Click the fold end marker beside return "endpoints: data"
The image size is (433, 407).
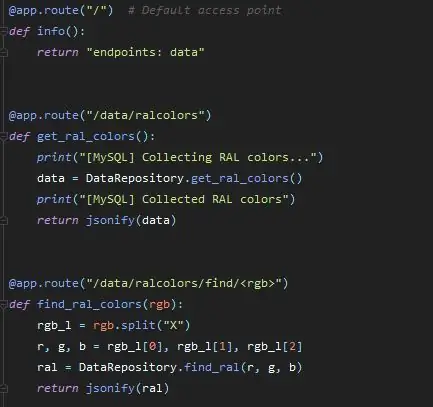(4, 52)
